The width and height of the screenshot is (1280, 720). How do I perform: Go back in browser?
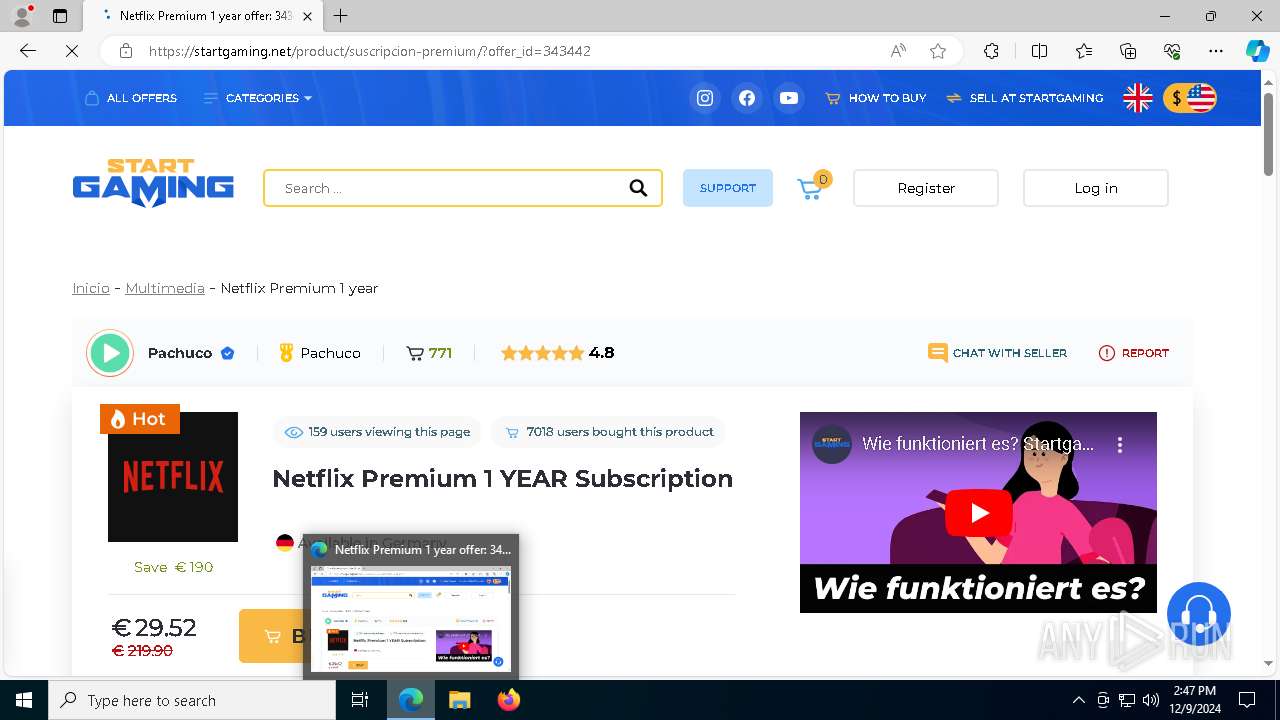click(28, 51)
